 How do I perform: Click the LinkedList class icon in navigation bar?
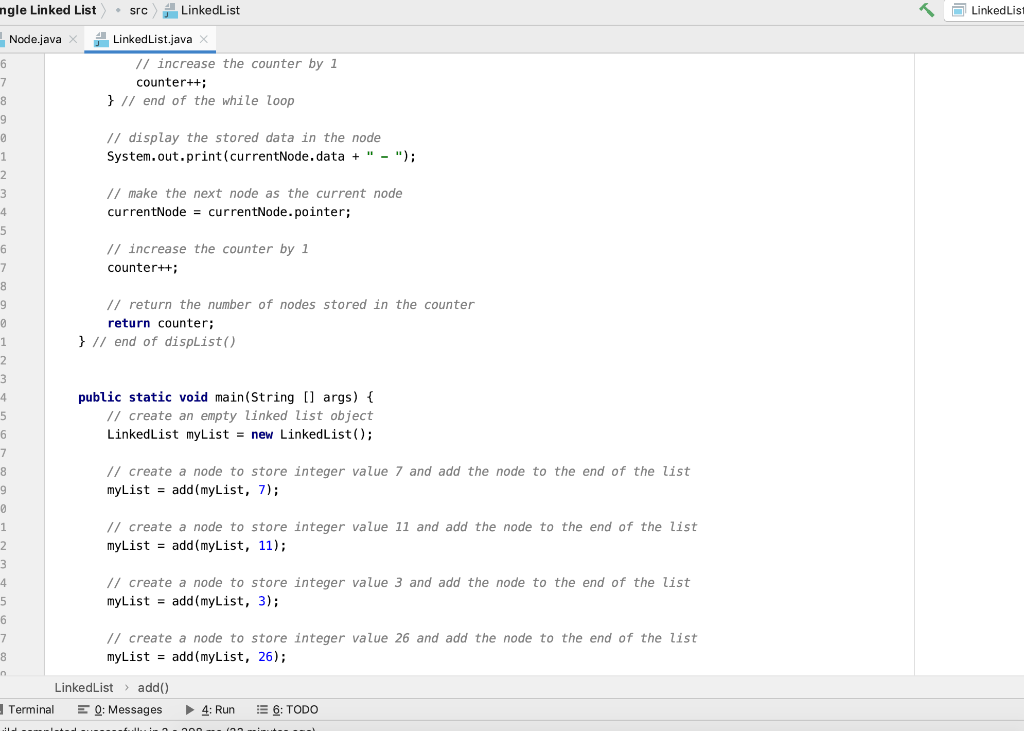pos(170,10)
